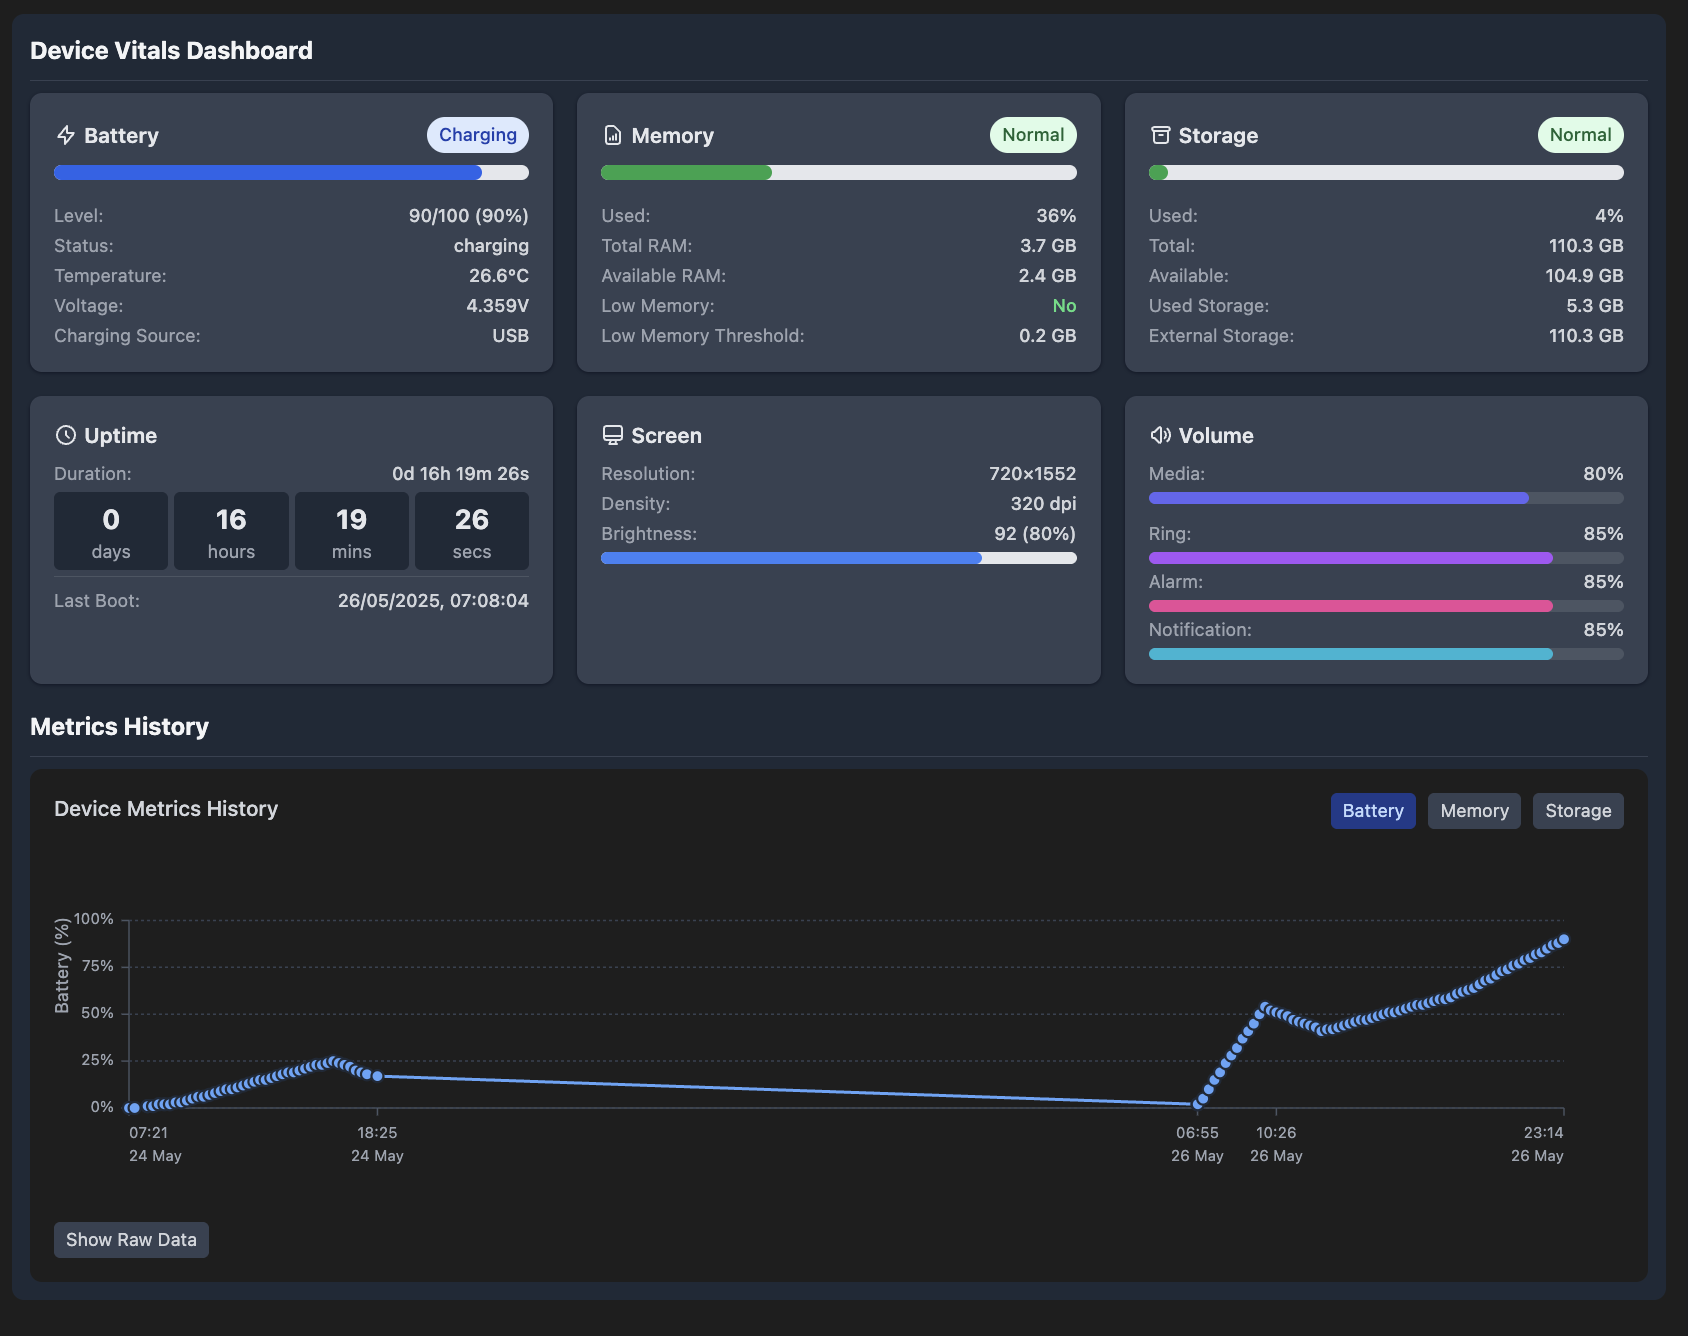This screenshot has width=1688, height=1336.
Task: Click the Screen monitor icon
Action: [x=613, y=435]
